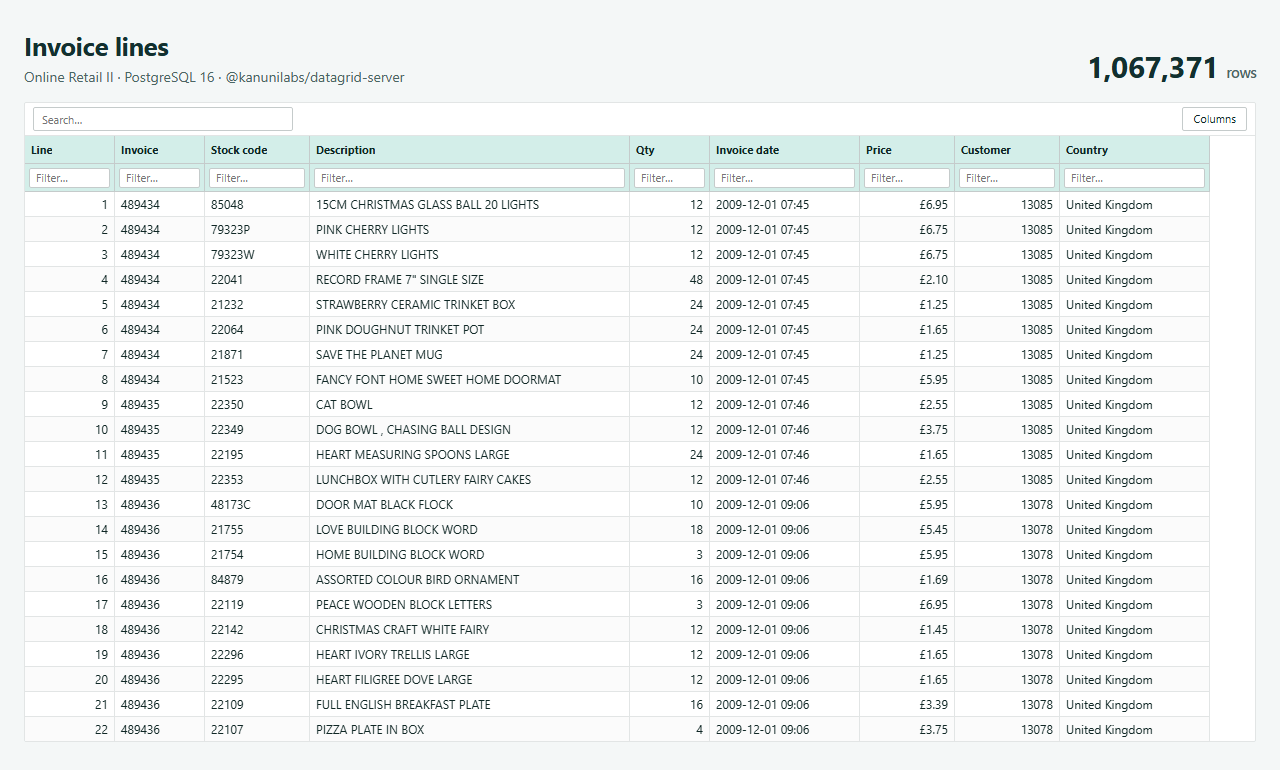Select 'DOG BOWL , CHASING BALL DESIGN'
This screenshot has width=1280, height=770.
[470, 430]
